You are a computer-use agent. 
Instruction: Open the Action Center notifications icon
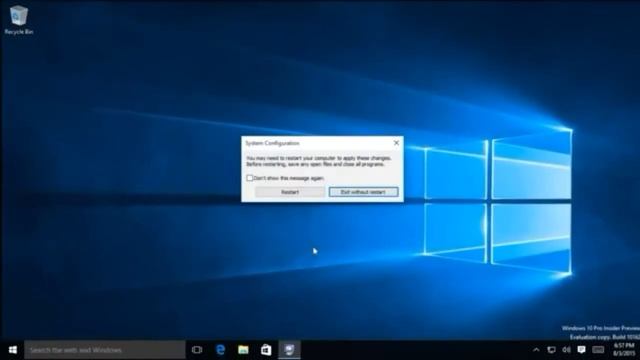tap(582, 350)
